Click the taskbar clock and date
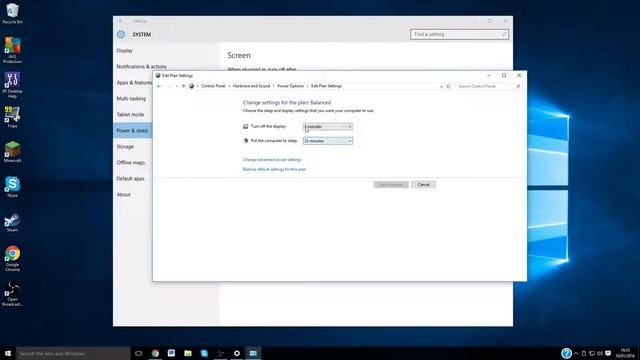Viewport: 640px width, 360px height. click(625, 353)
